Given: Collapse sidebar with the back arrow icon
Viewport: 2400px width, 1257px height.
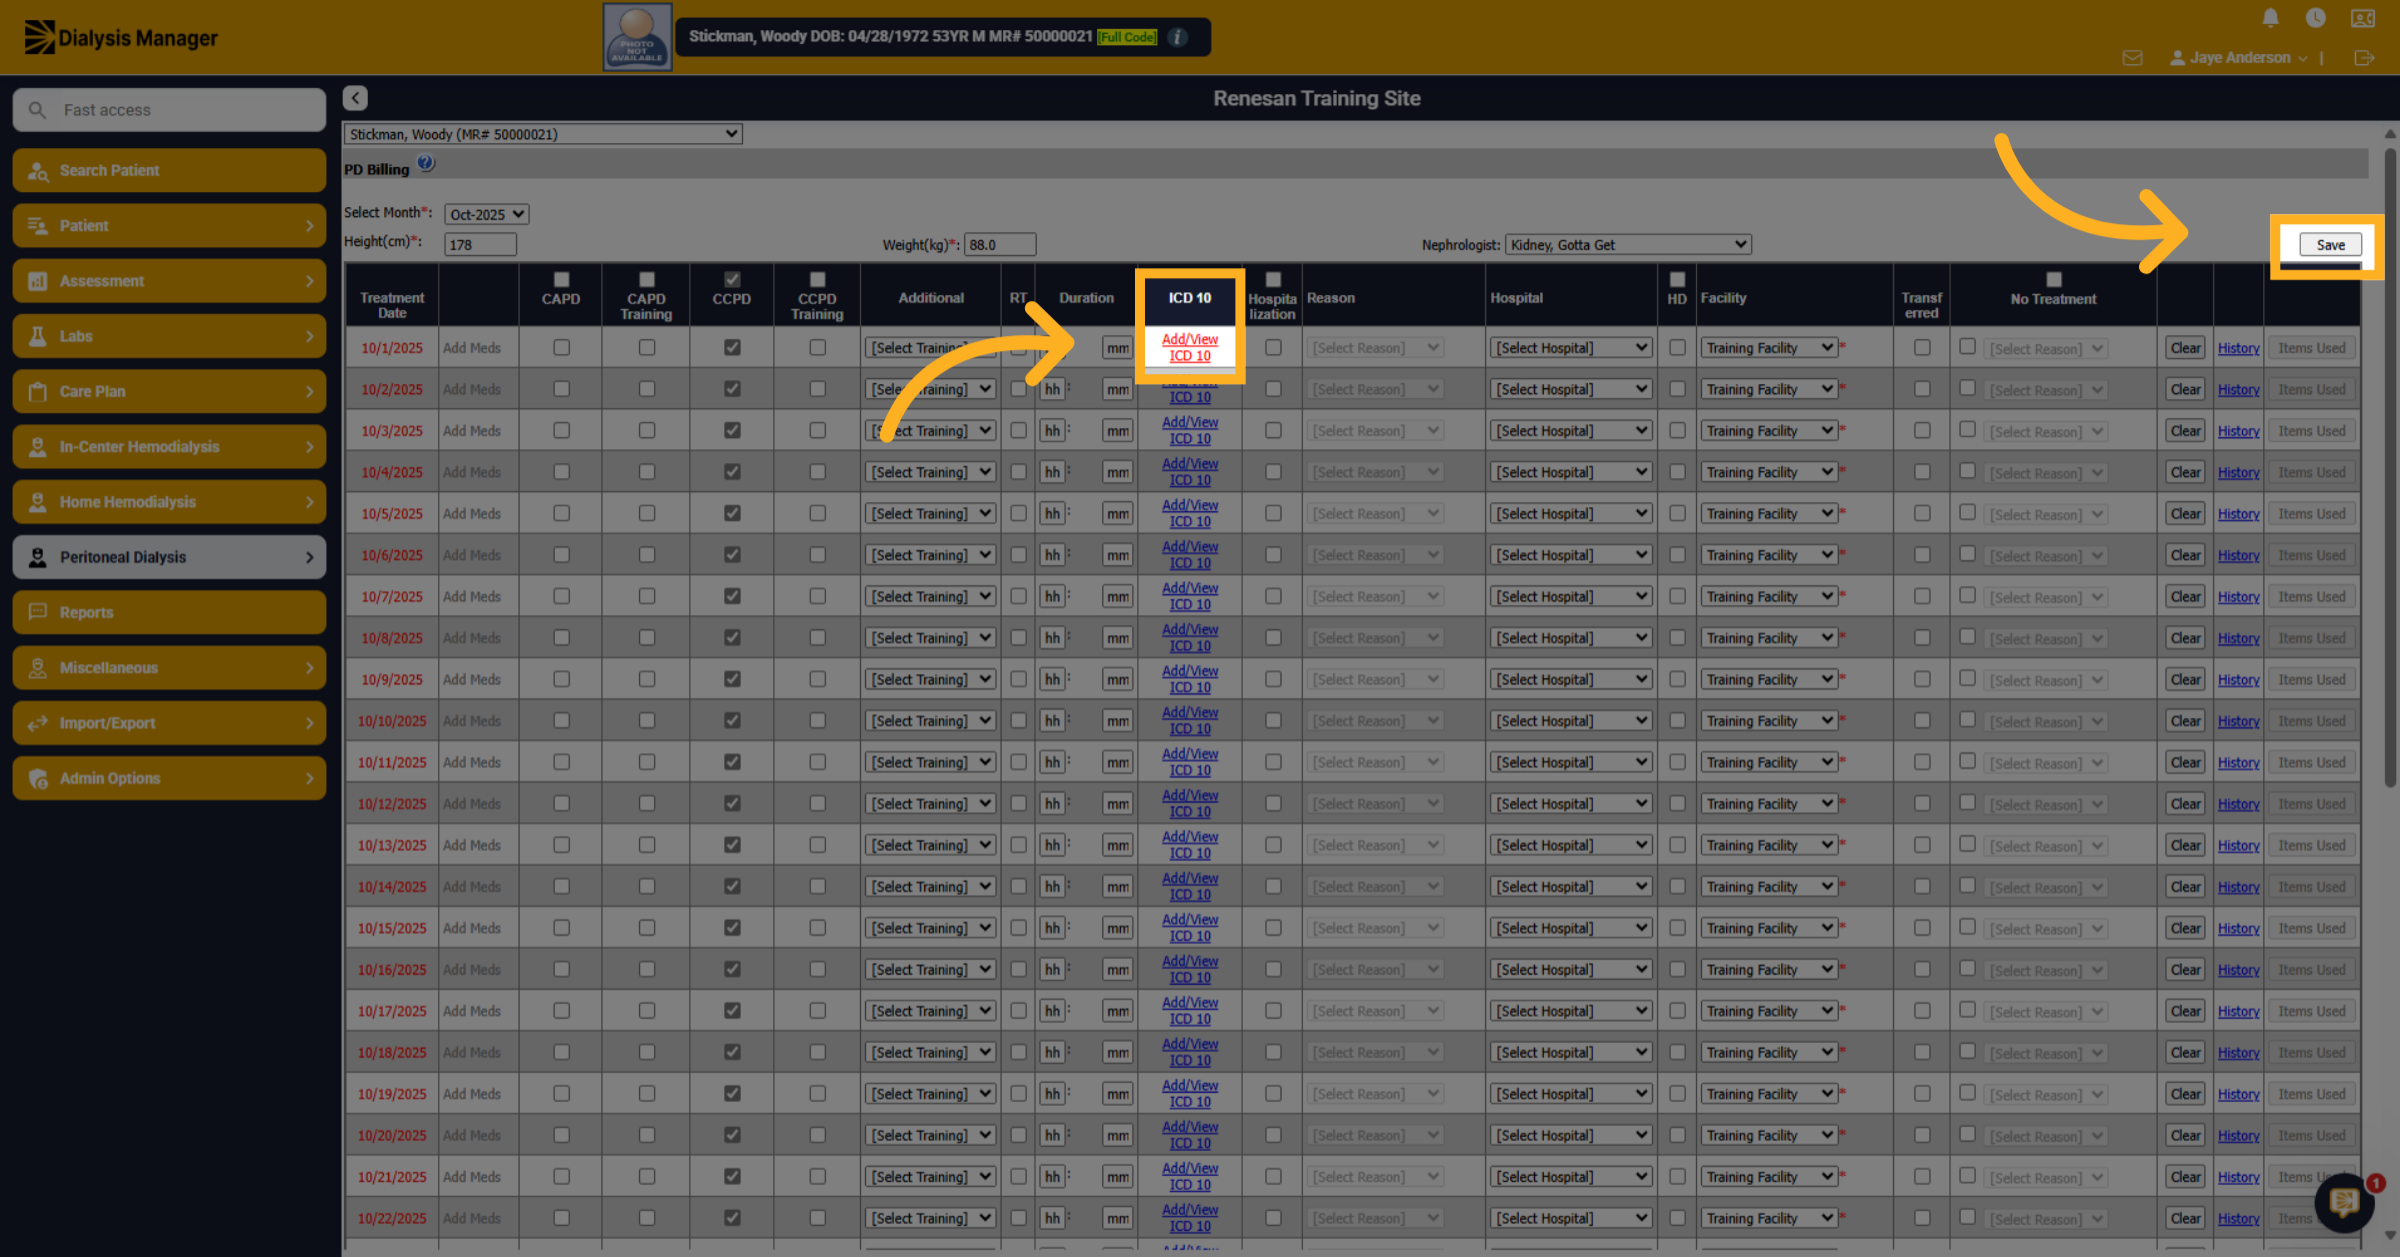Looking at the screenshot, I should tap(355, 98).
